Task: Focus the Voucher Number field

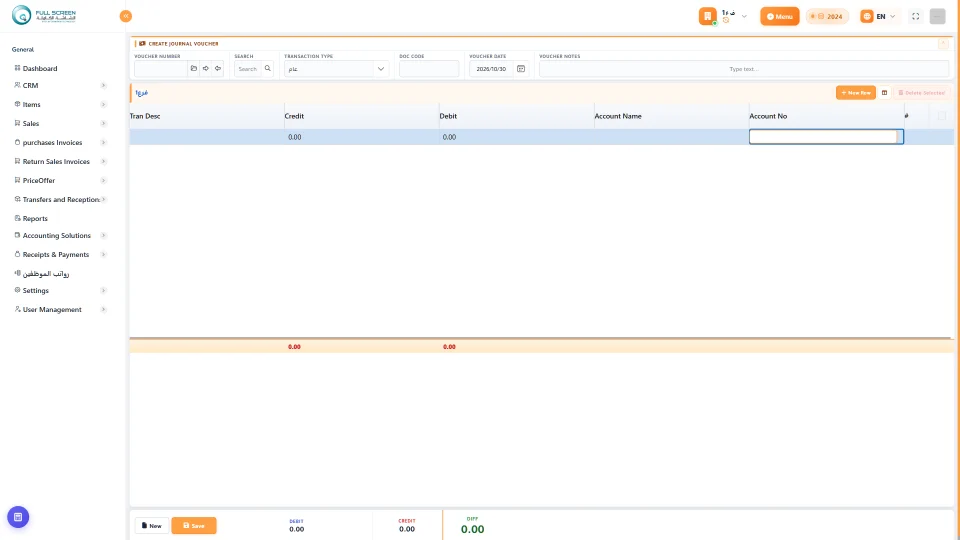Action: tap(160, 69)
